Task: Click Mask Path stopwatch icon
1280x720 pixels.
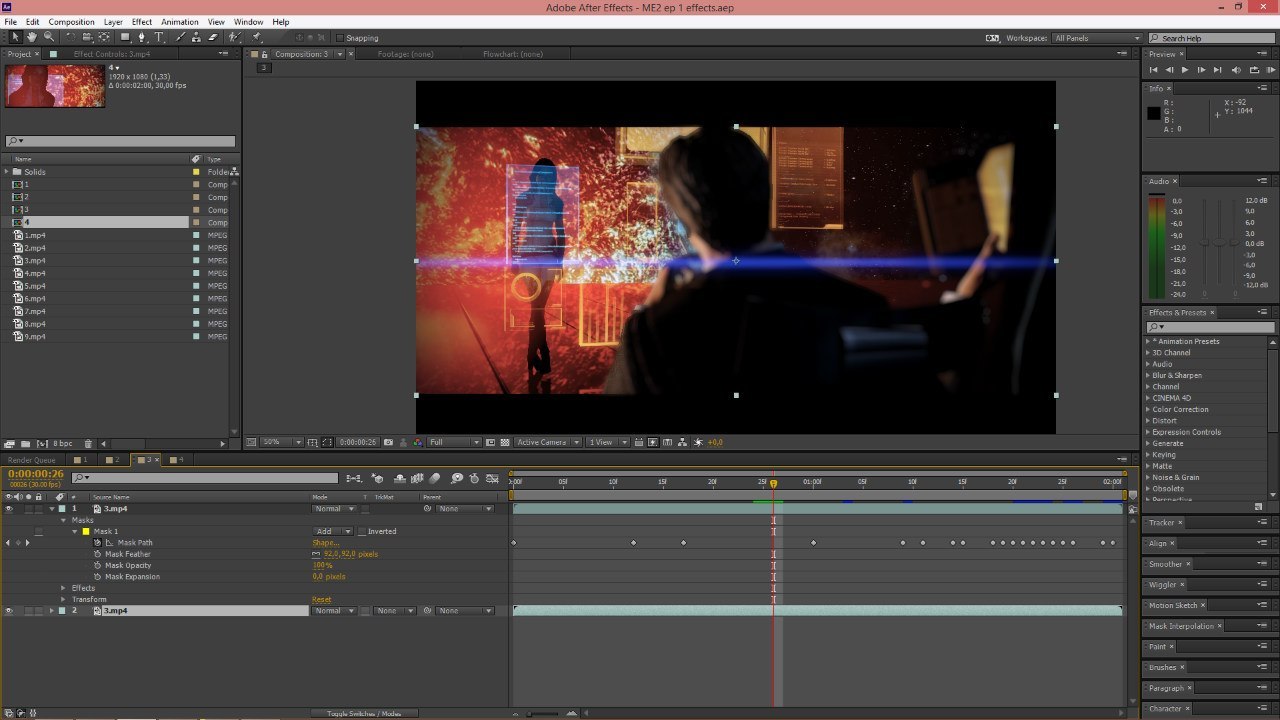Action: pyautogui.click(x=98, y=543)
